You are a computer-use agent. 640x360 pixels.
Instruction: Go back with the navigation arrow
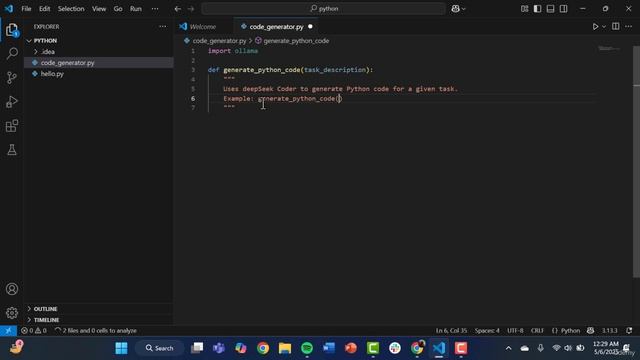click(178, 9)
